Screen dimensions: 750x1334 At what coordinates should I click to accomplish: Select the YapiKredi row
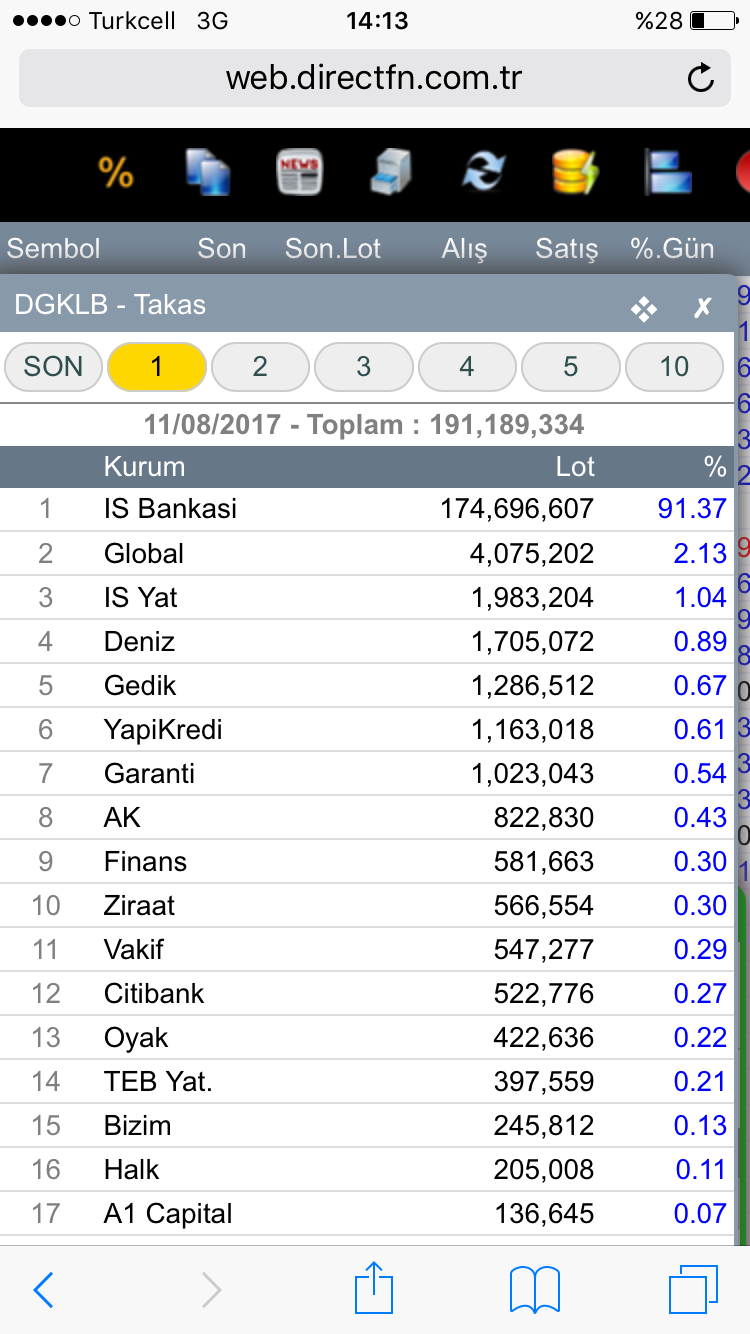tap(367, 729)
